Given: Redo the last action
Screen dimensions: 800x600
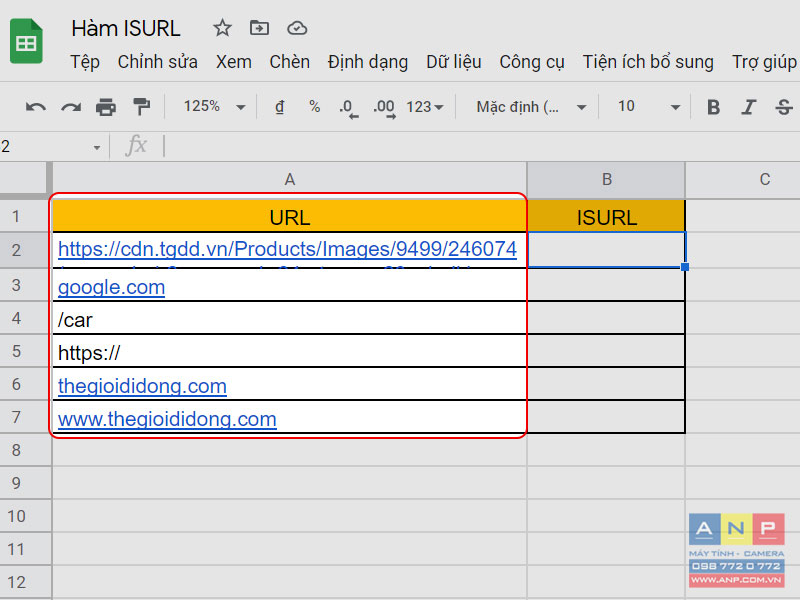Looking at the screenshot, I should coord(71,107).
